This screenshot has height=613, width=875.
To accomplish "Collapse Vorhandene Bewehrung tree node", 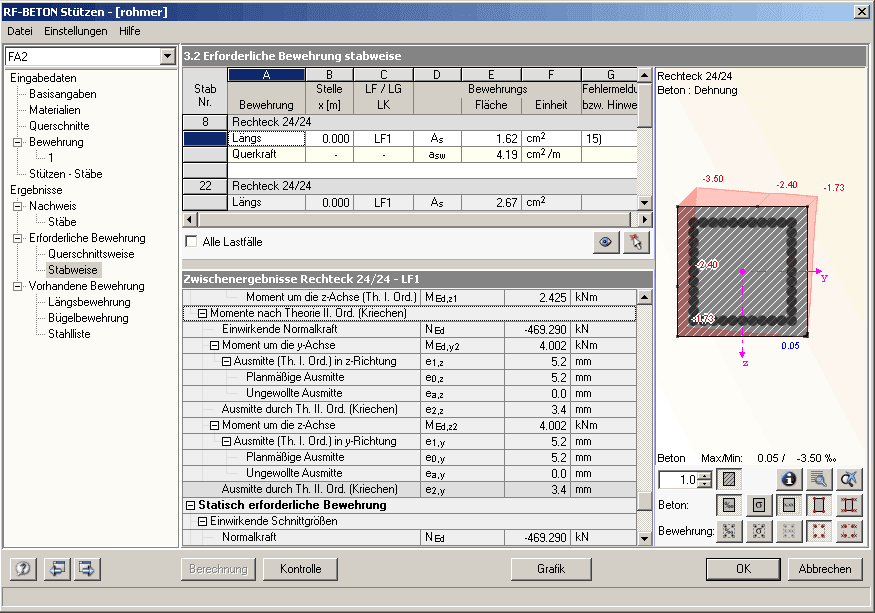I will coord(18,286).
